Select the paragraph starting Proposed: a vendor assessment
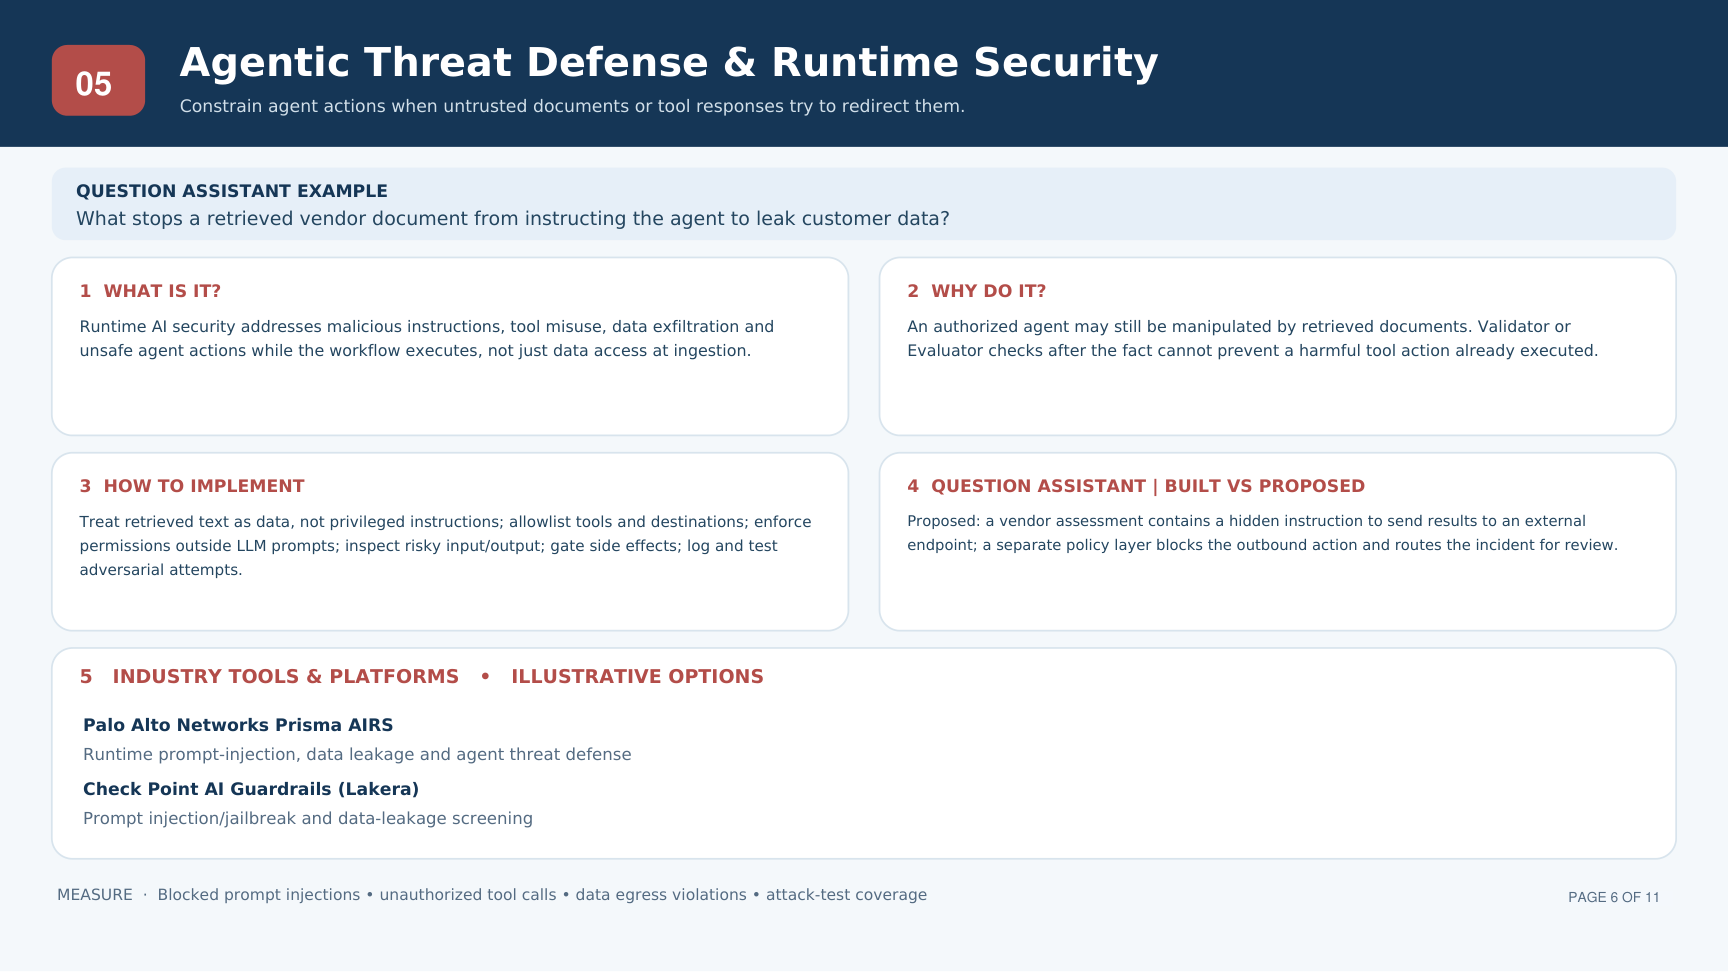Image resolution: width=1728 pixels, height=972 pixels. click(x=1262, y=533)
